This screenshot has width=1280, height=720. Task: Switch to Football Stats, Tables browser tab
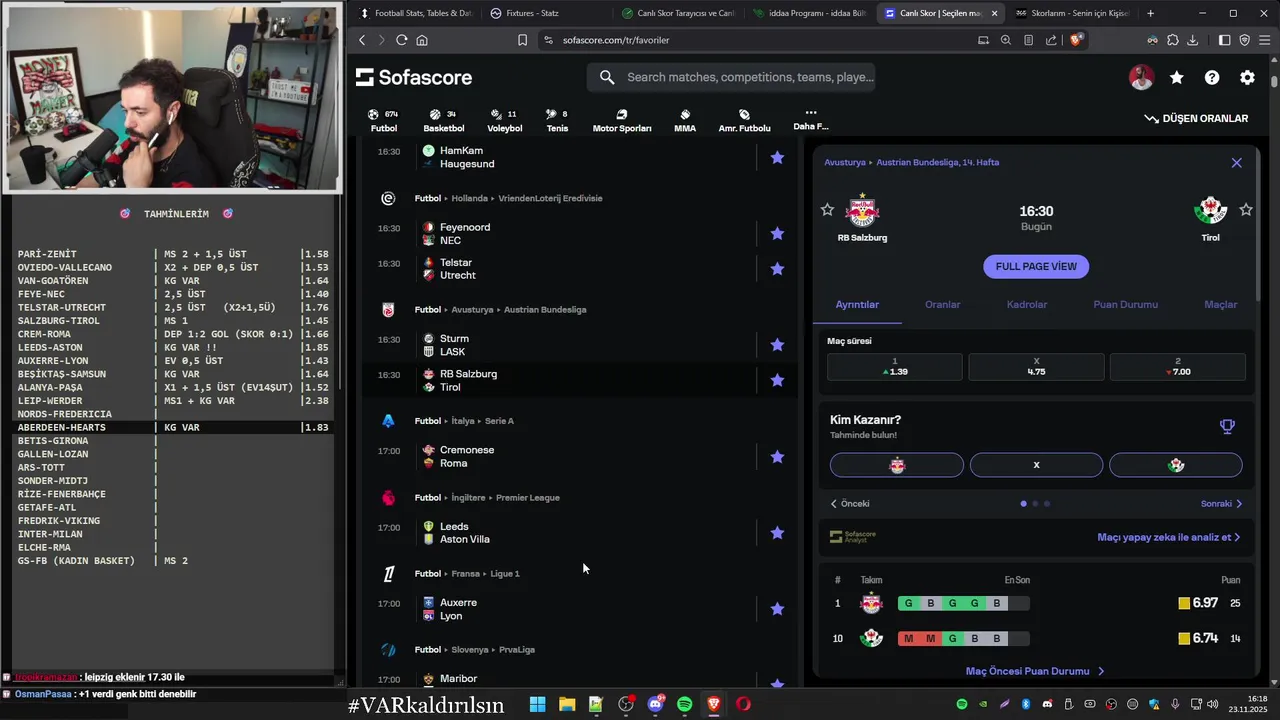(x=415, y=13)
